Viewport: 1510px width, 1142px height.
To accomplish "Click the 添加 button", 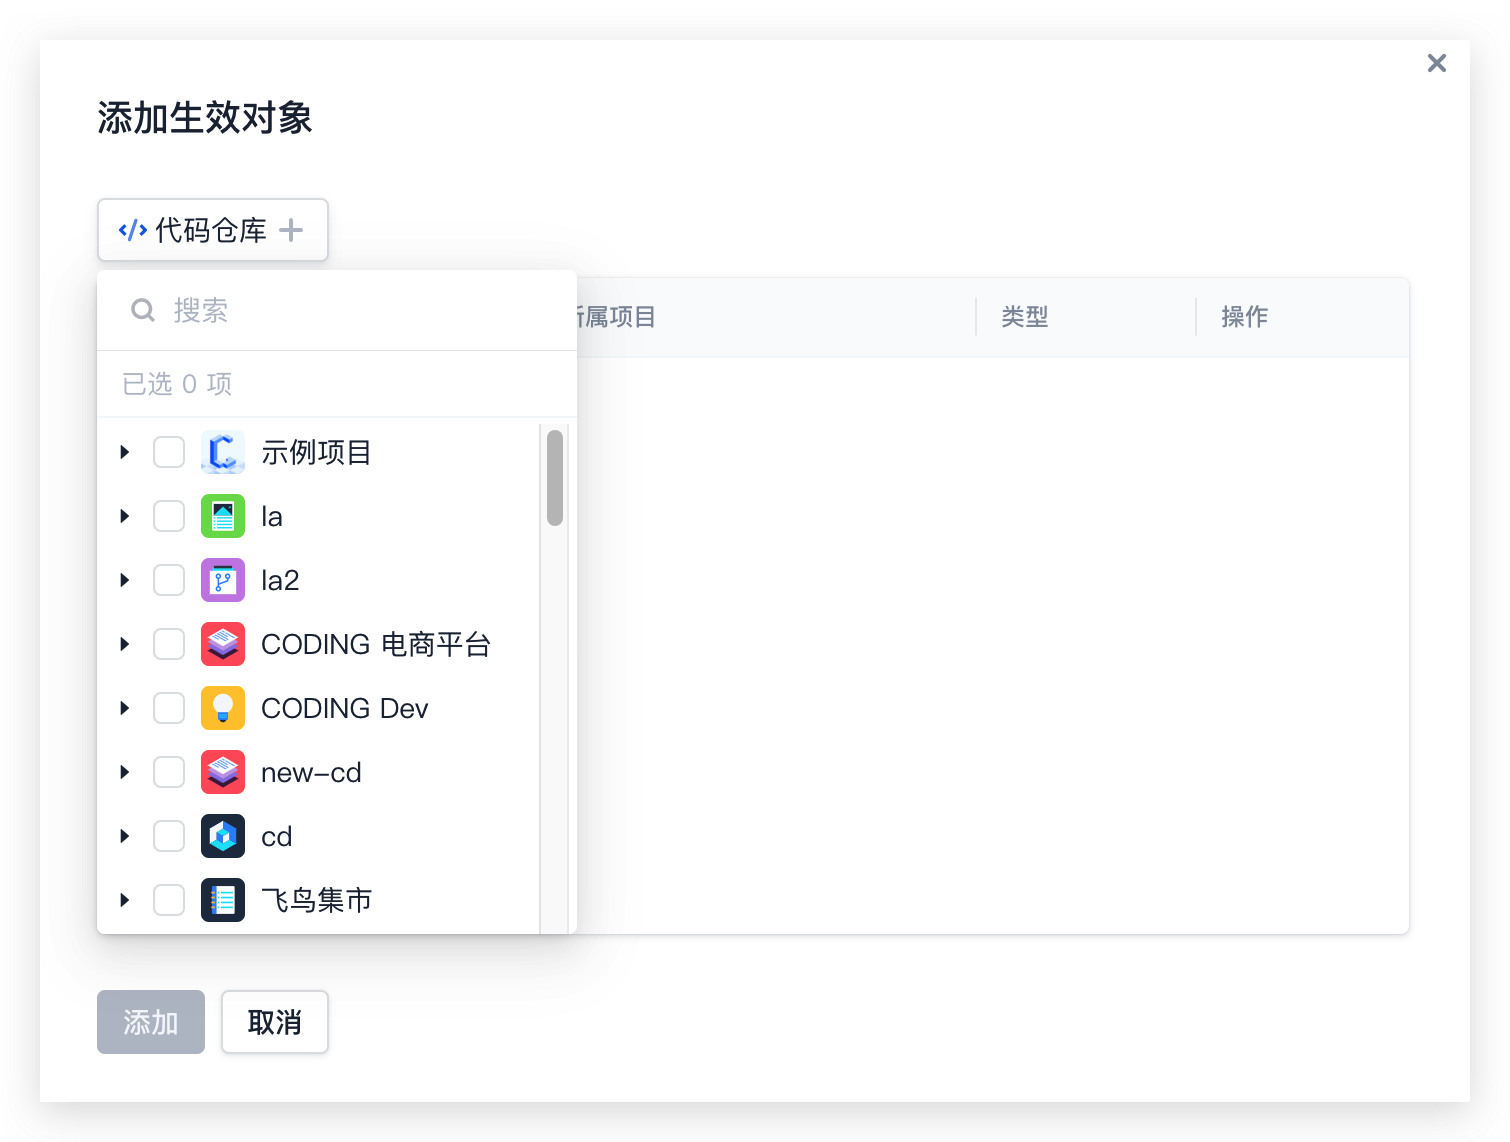I will pyautogui.click(x=151, y=1022).
